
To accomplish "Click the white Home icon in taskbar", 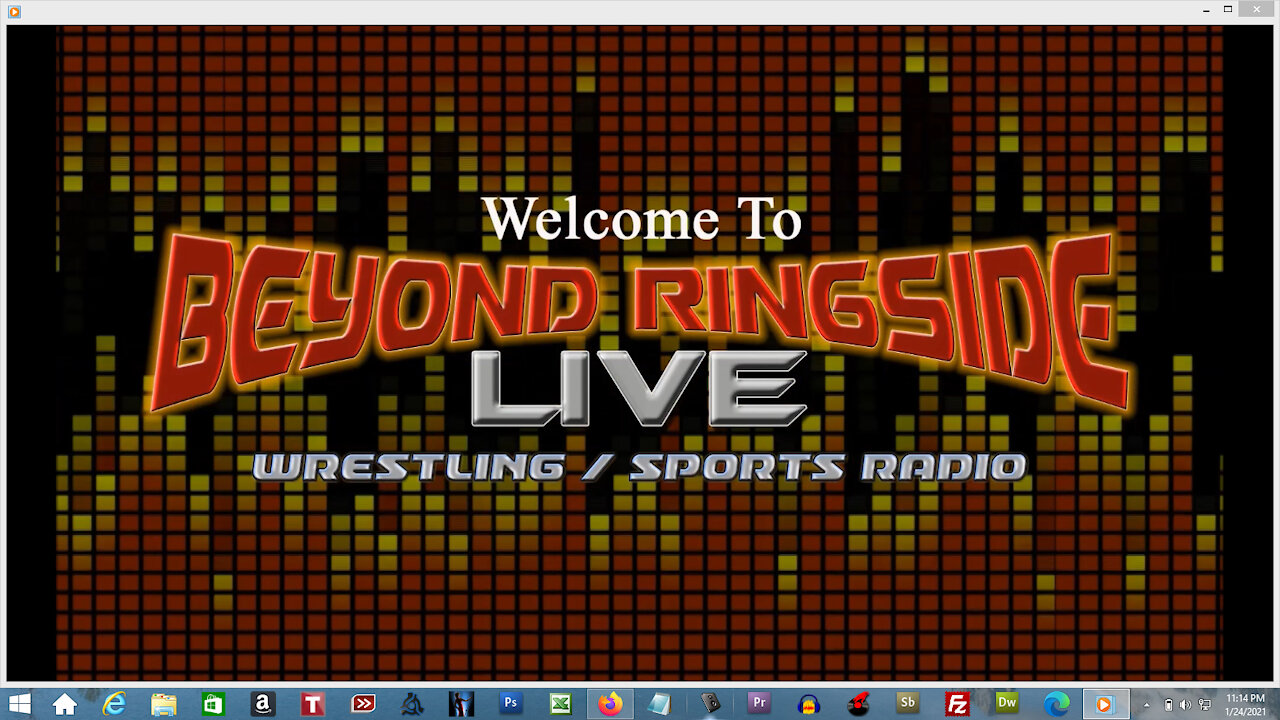I will [x=65, y=704].
